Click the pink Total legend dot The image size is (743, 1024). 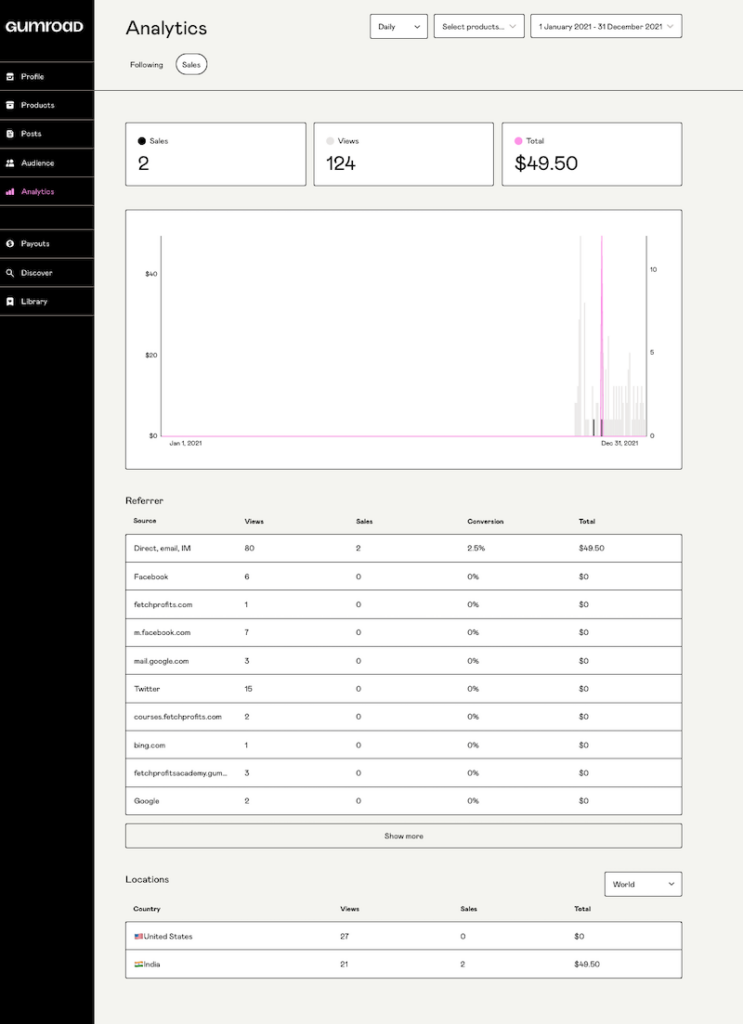point(518,141)
